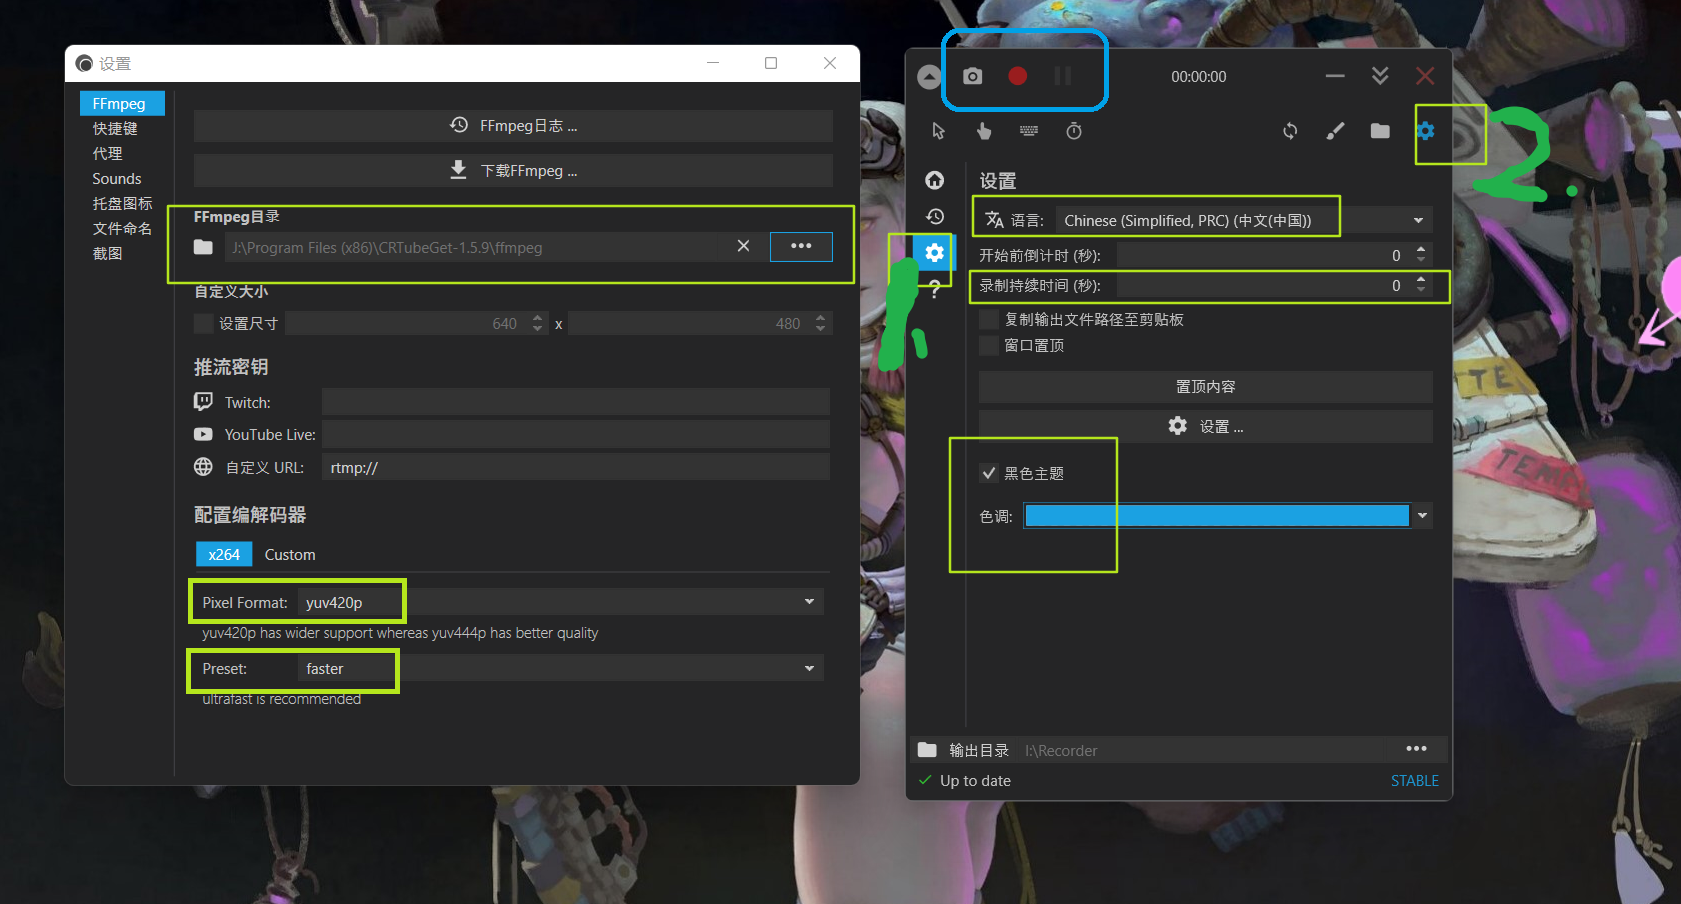Clear the FFmpeg folder path with X
This screenshot has height=904, width=1681.
[x=743, y=246]
